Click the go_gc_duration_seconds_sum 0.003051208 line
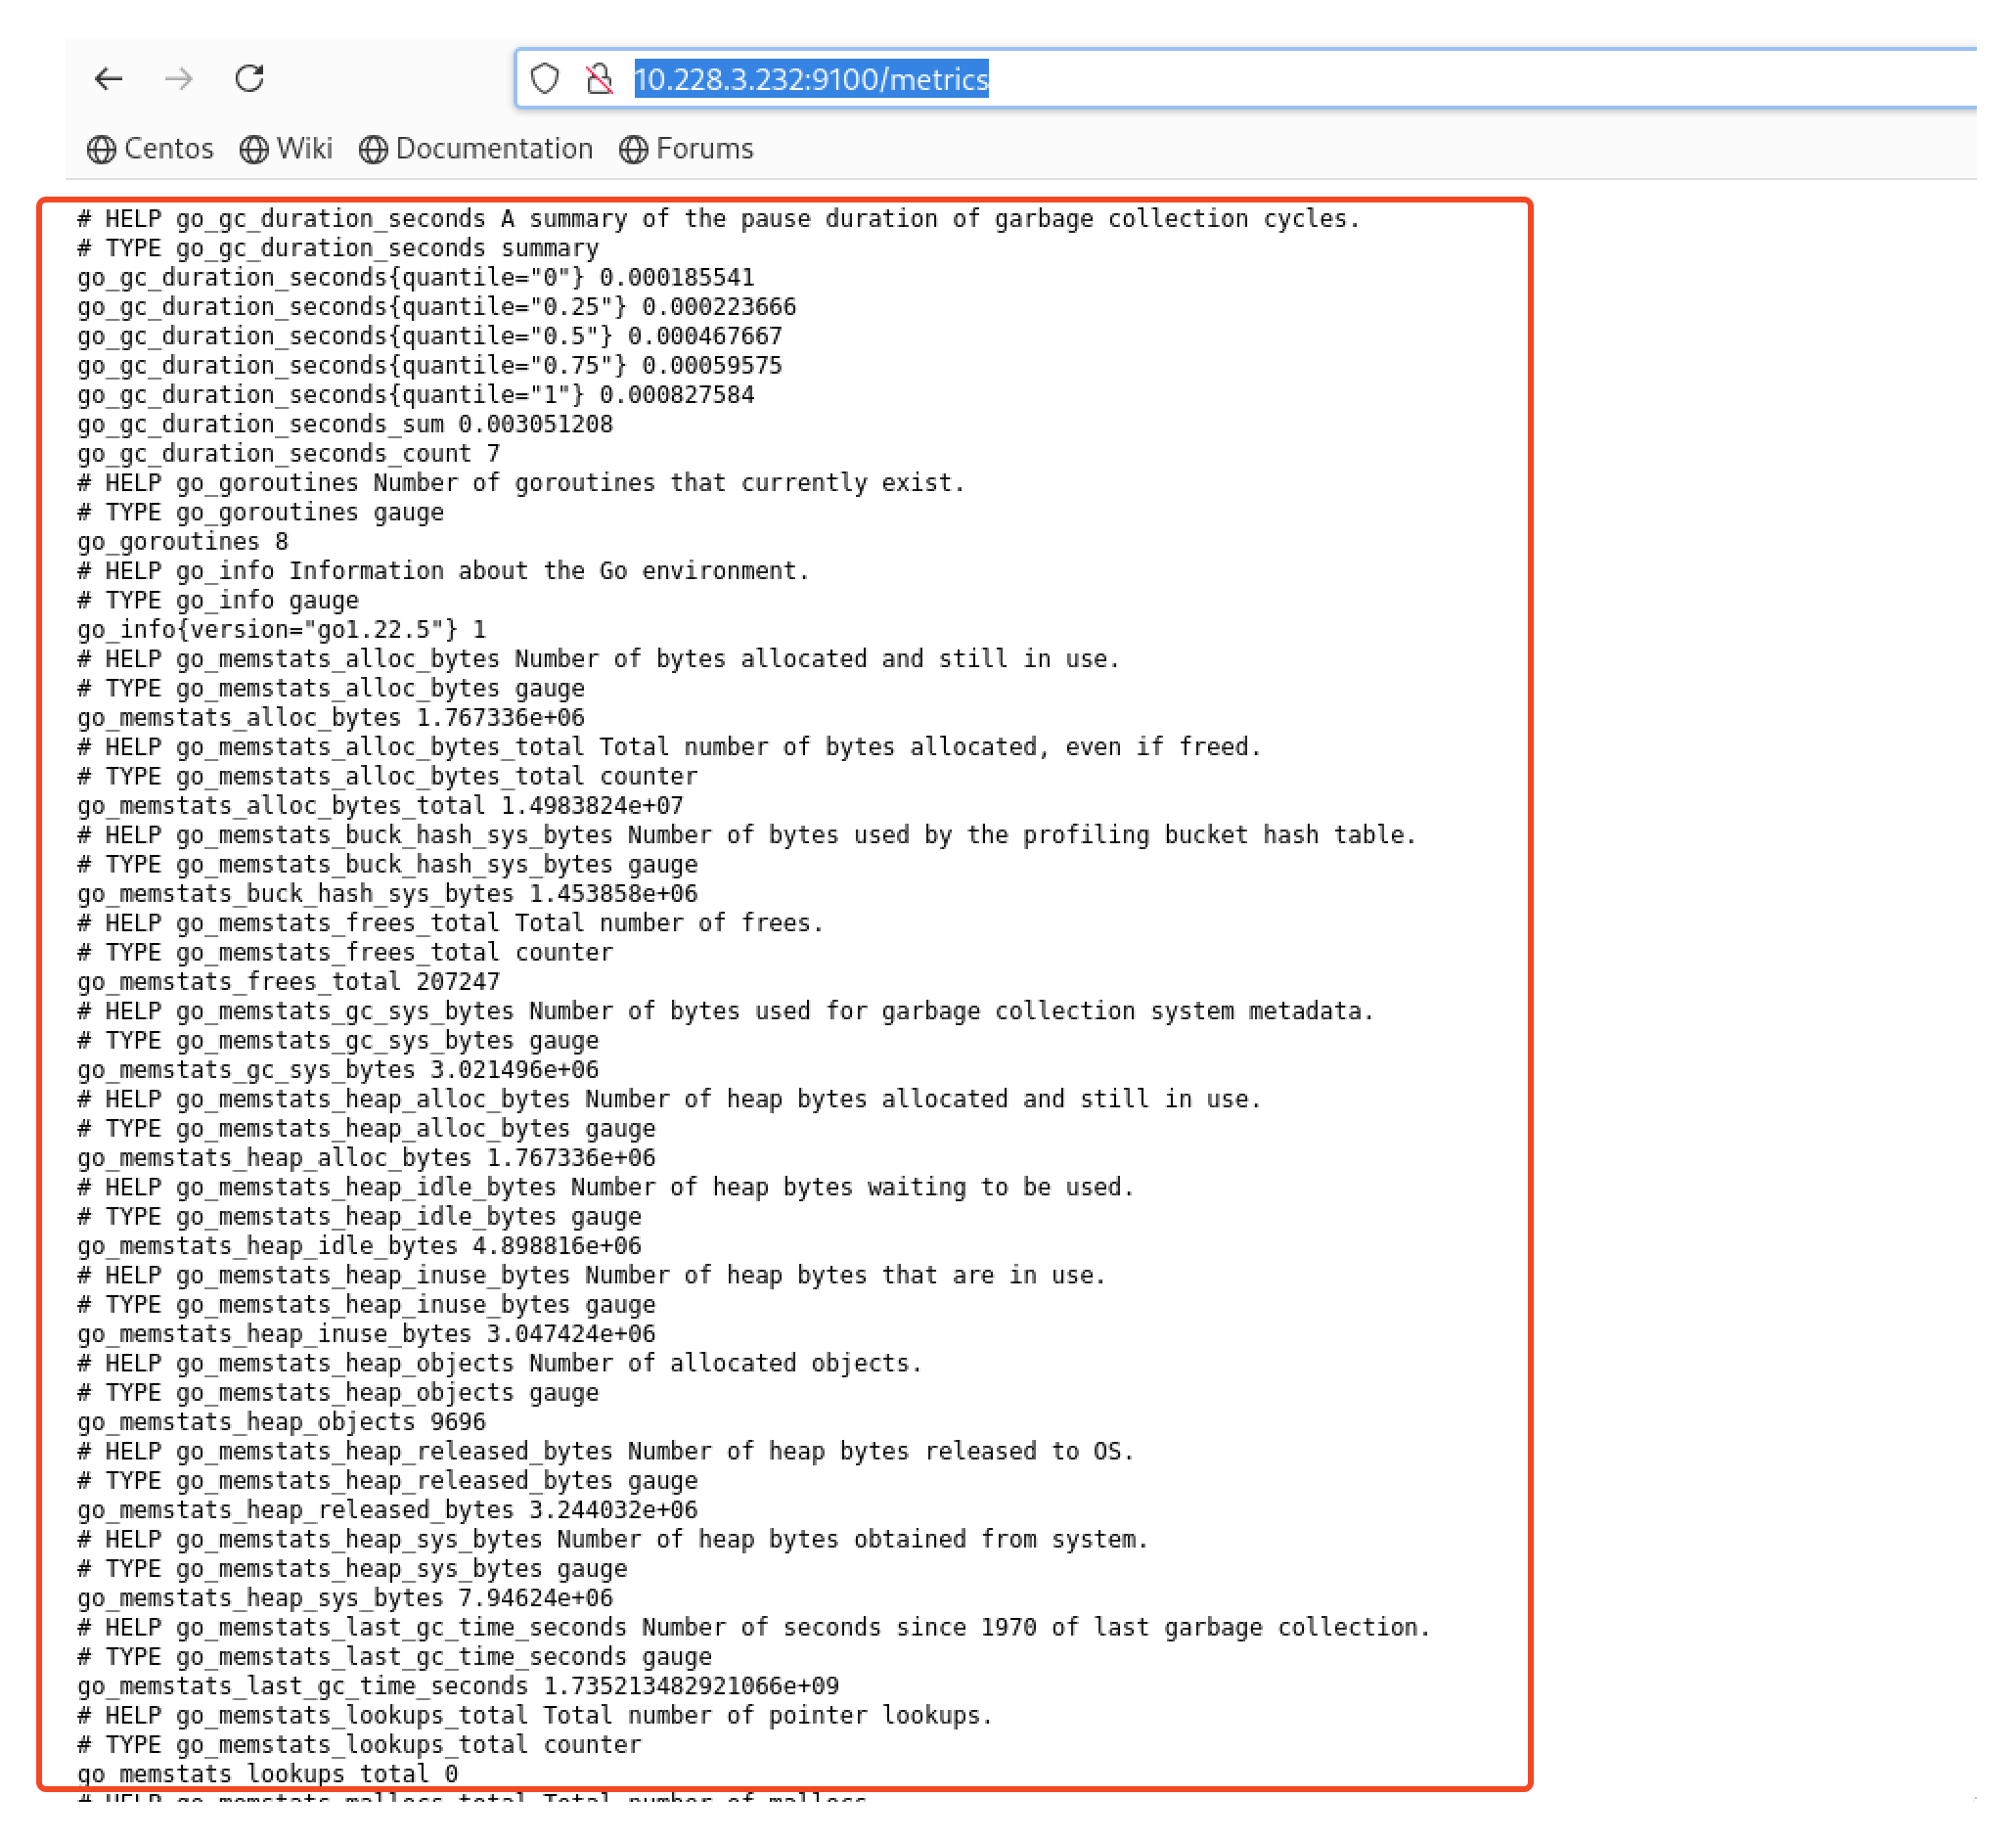The image size is (2016, 1841). [345, 424]
